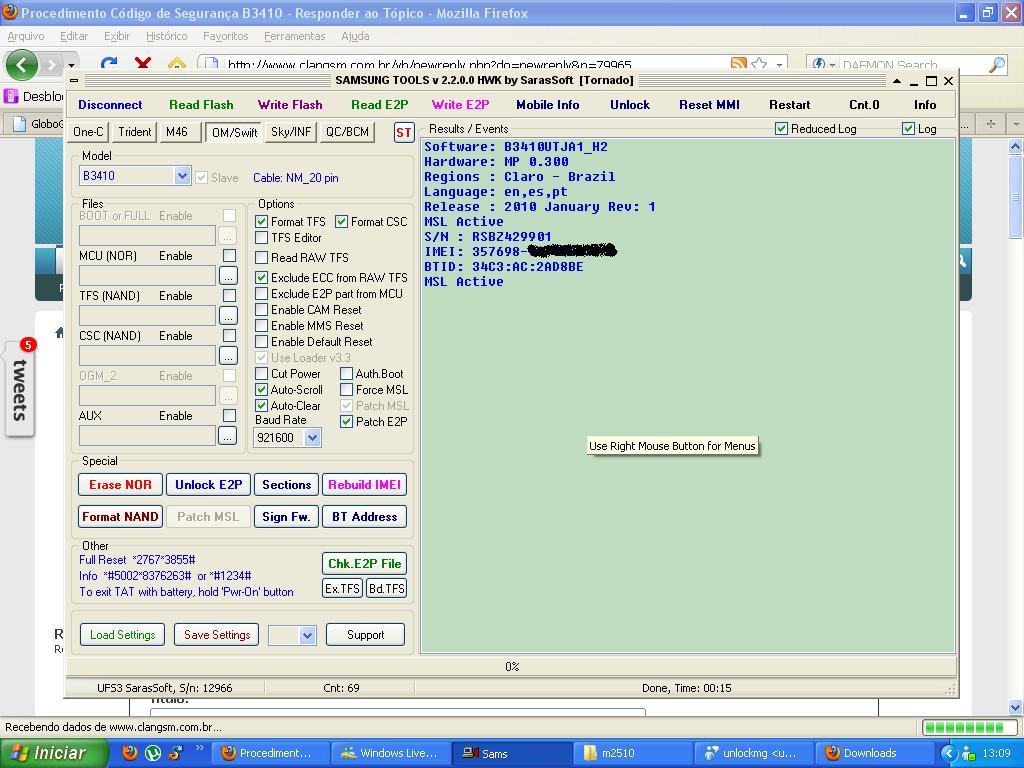Open the Histórico menu
Screen dimensions: 1024x768
click(x=167, y=36)
